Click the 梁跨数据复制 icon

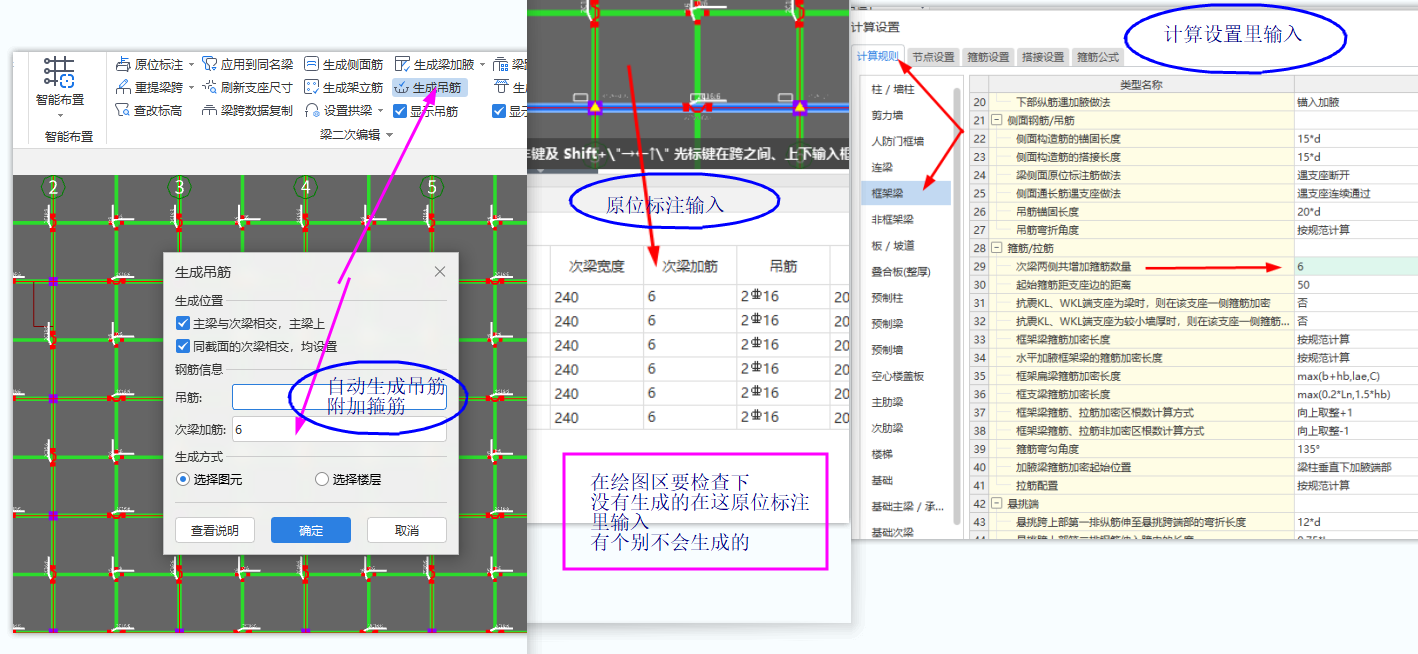pos(210,110)
